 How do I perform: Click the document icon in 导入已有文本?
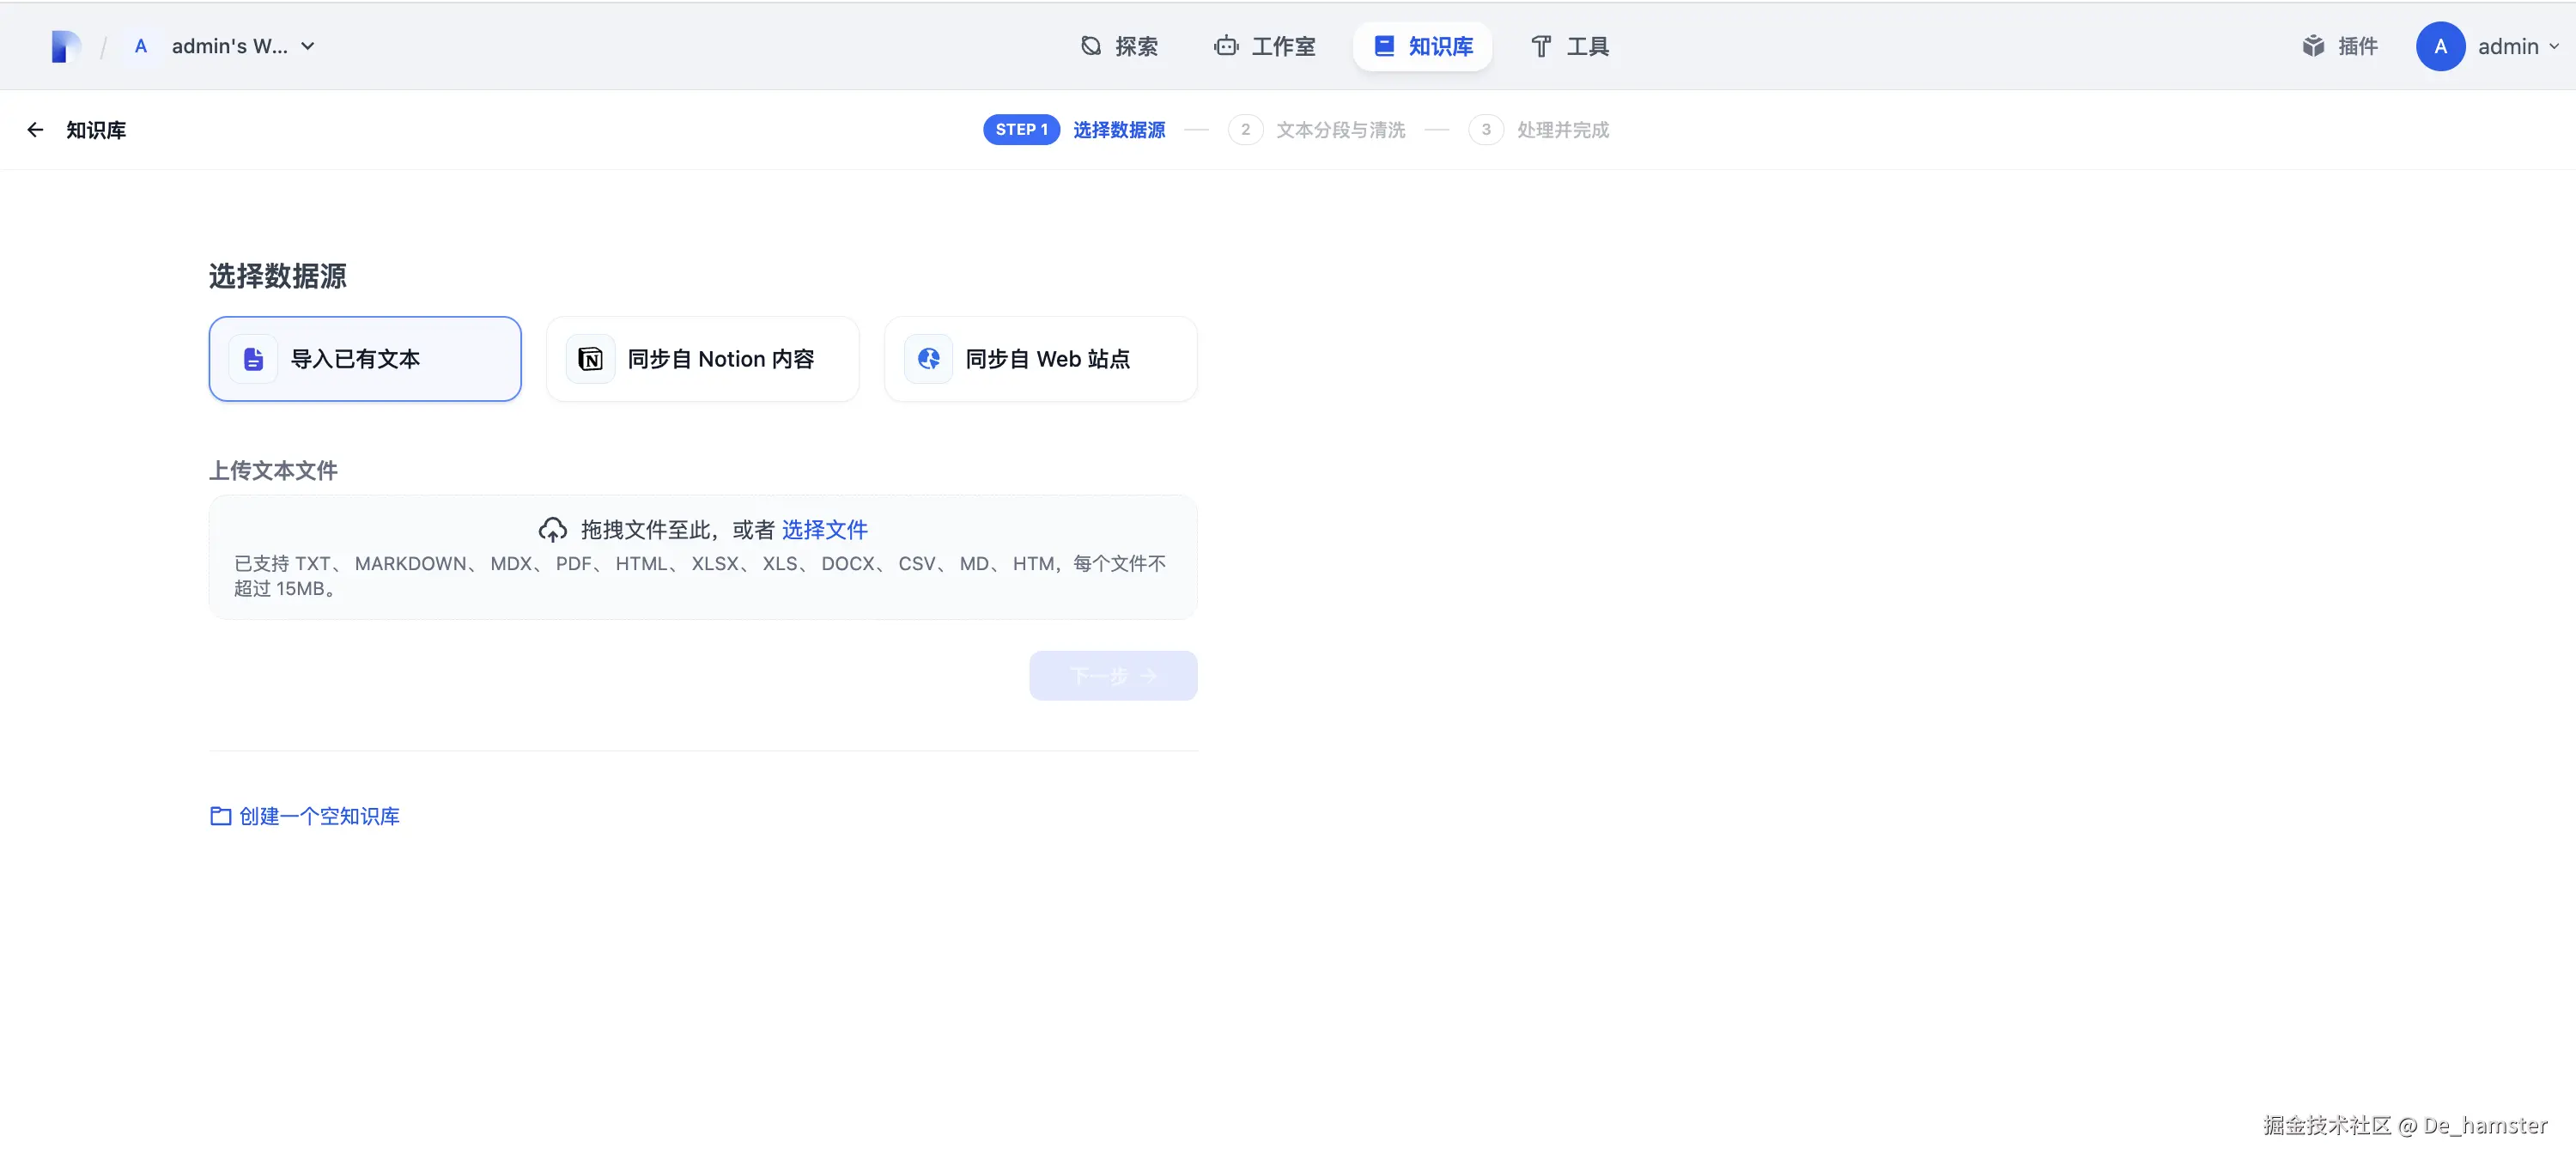pyautogui.click(x=253, y=359)
